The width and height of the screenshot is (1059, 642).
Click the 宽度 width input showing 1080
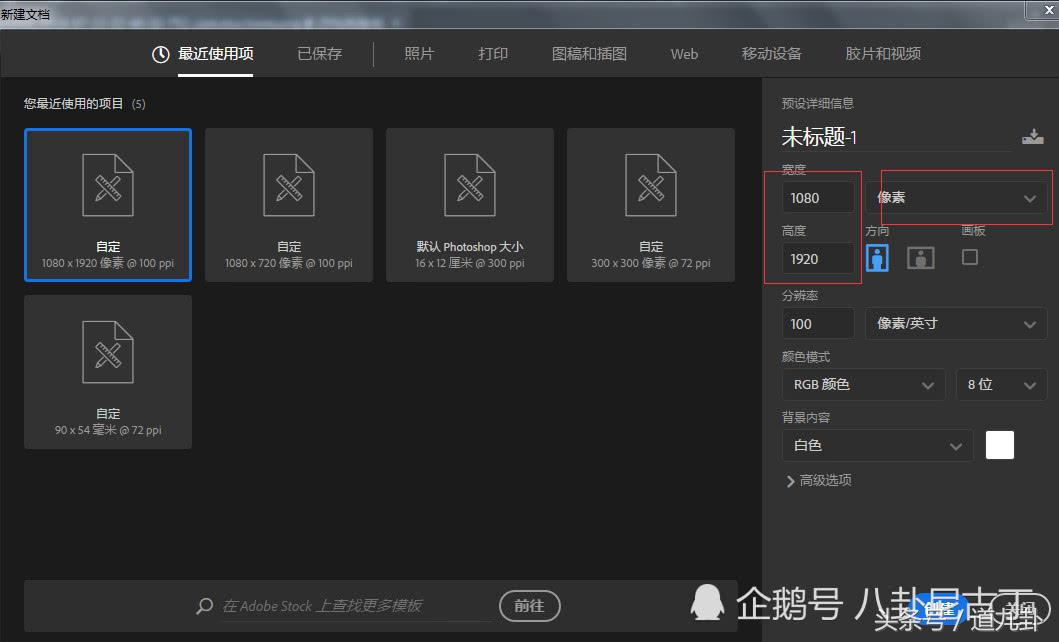[x=817, y=197]
